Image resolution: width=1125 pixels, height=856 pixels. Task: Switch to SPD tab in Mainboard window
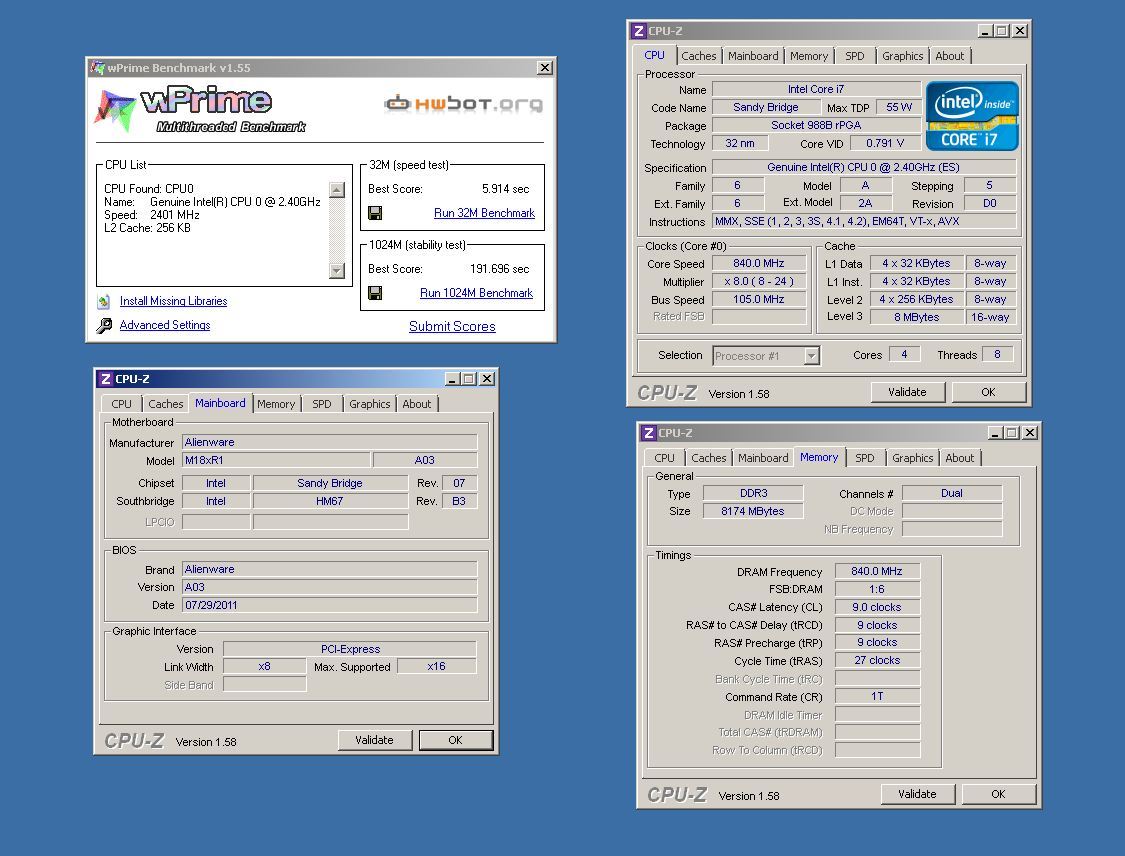[x=322, y=404]
